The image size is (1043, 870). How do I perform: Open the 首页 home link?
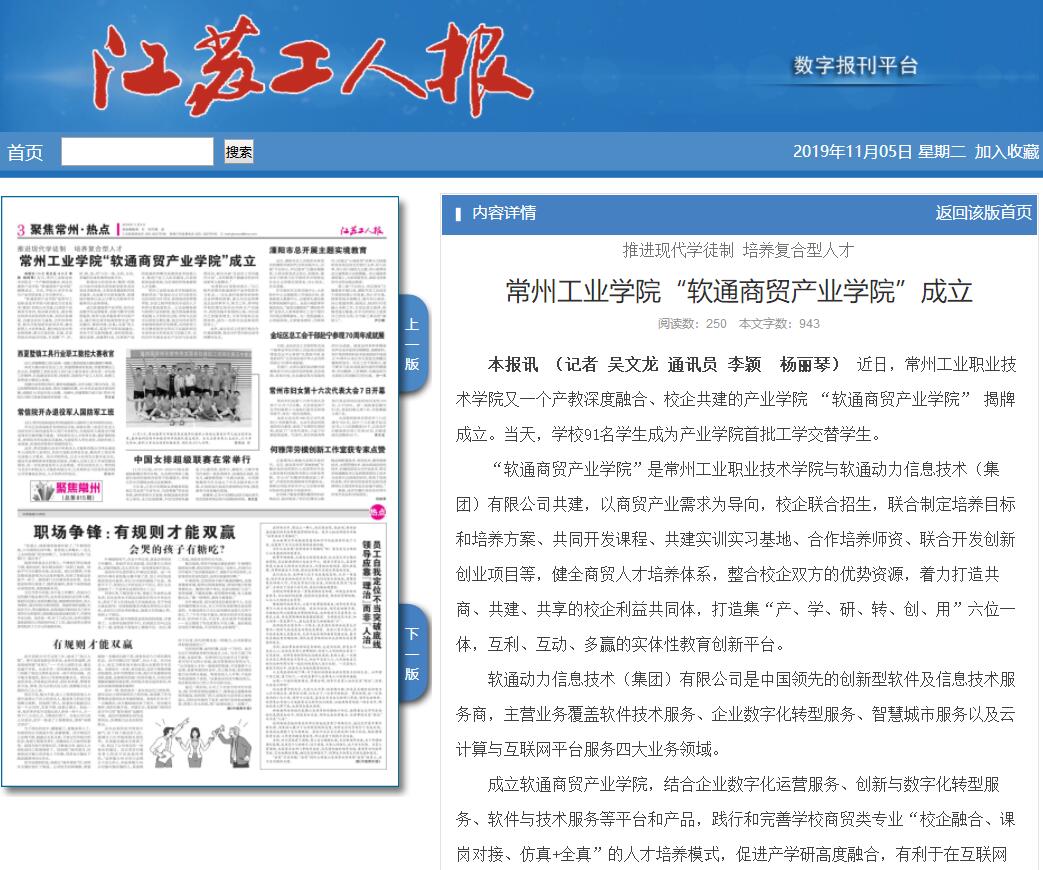(25, 152)
